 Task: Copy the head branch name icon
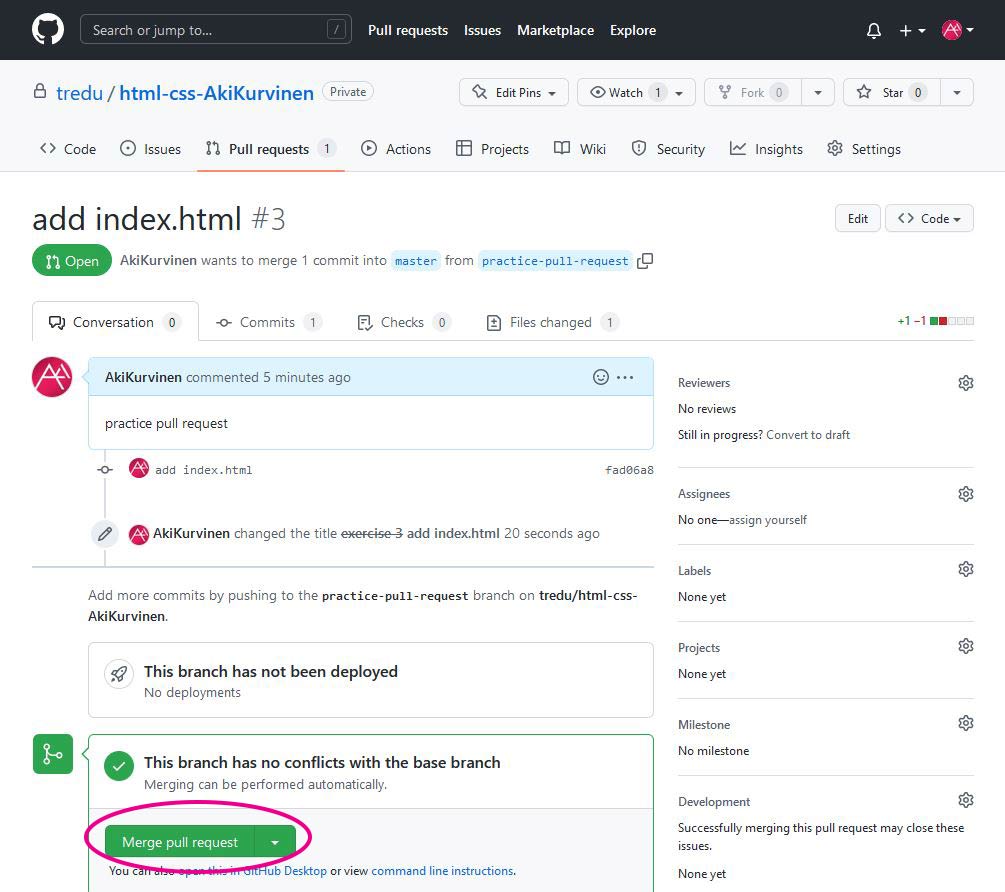645,261
